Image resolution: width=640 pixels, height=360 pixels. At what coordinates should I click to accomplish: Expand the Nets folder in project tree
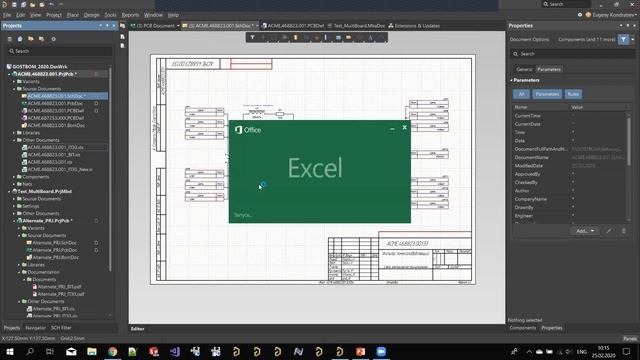click(x=14, y=184)
